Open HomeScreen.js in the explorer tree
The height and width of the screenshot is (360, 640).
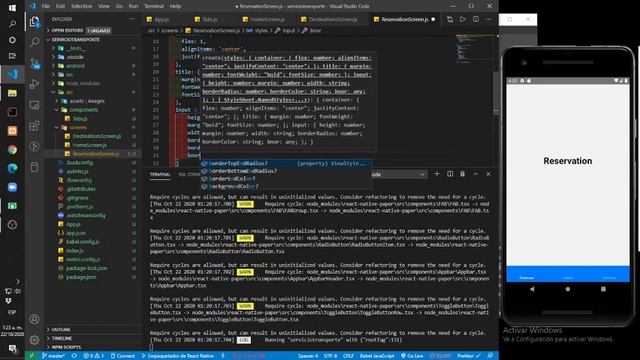(x=89, y=145)
